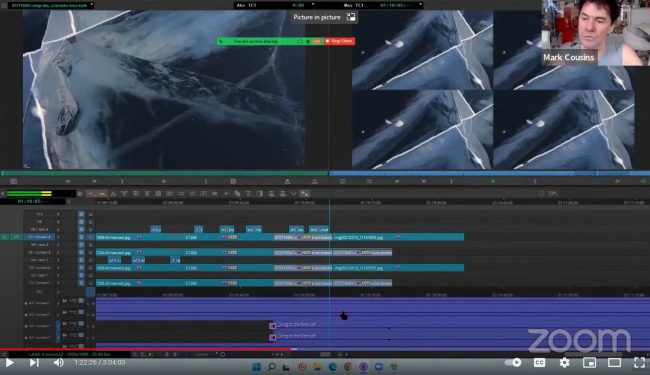Screen dimensions: 650x375
Task: Click the Stop Share button in Zoom
Action: [339, 41]
